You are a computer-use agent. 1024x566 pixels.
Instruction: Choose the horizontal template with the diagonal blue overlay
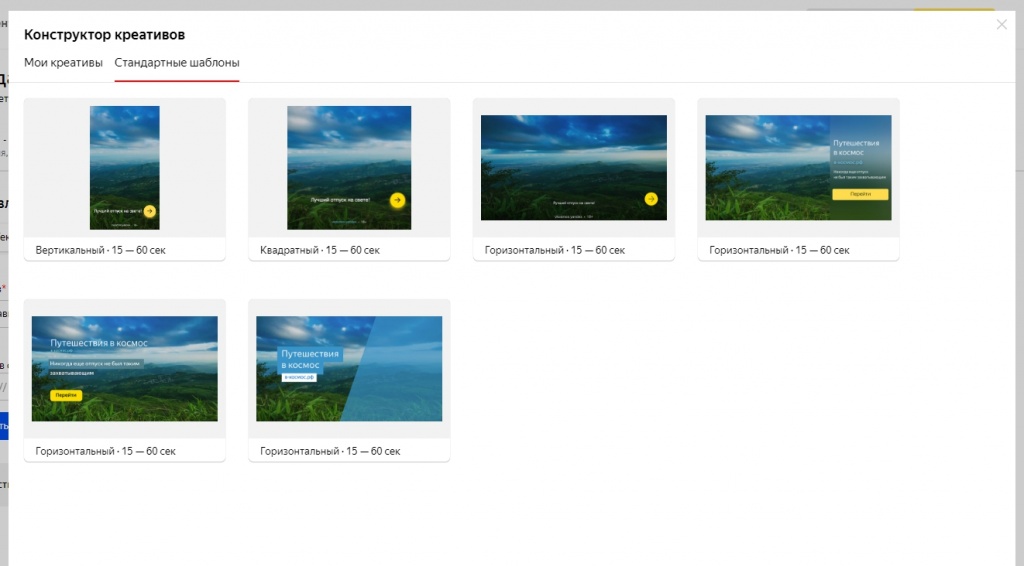349,368
